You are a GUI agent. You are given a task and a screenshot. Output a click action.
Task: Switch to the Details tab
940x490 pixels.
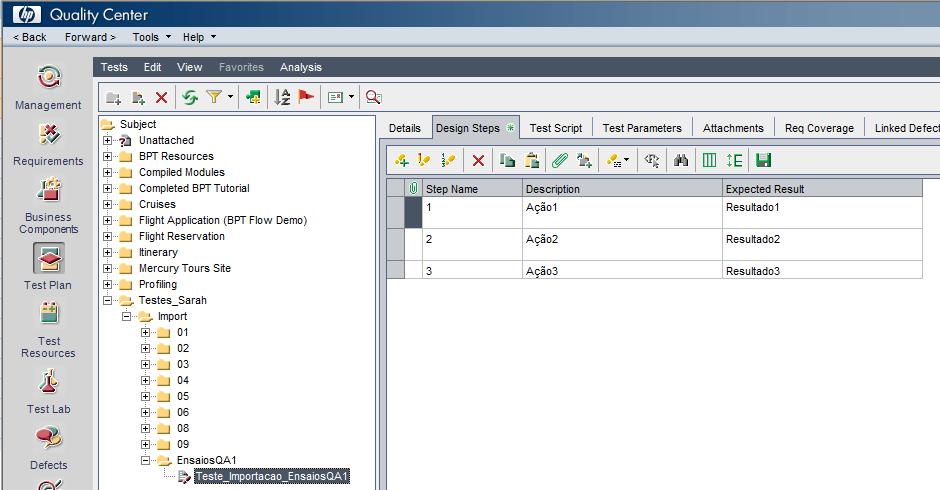coord(405,128)
